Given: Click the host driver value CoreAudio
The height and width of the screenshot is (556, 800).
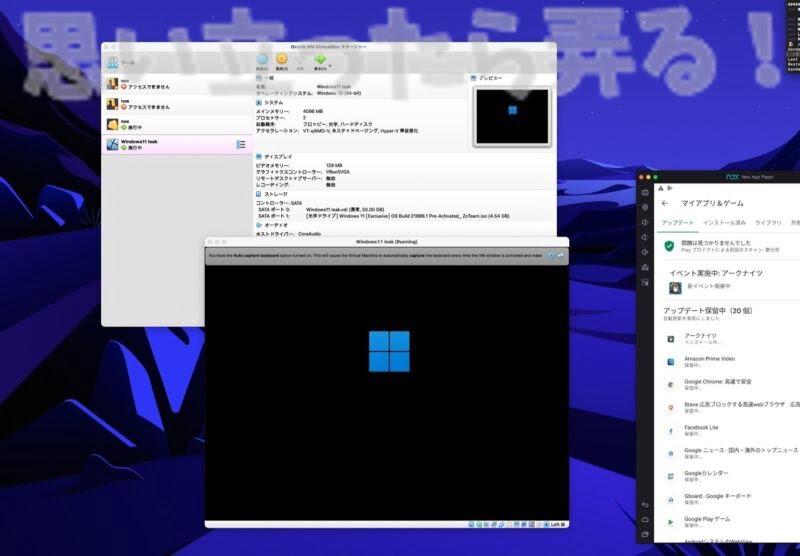Looking at the screenshot, I should coord(309,234).
